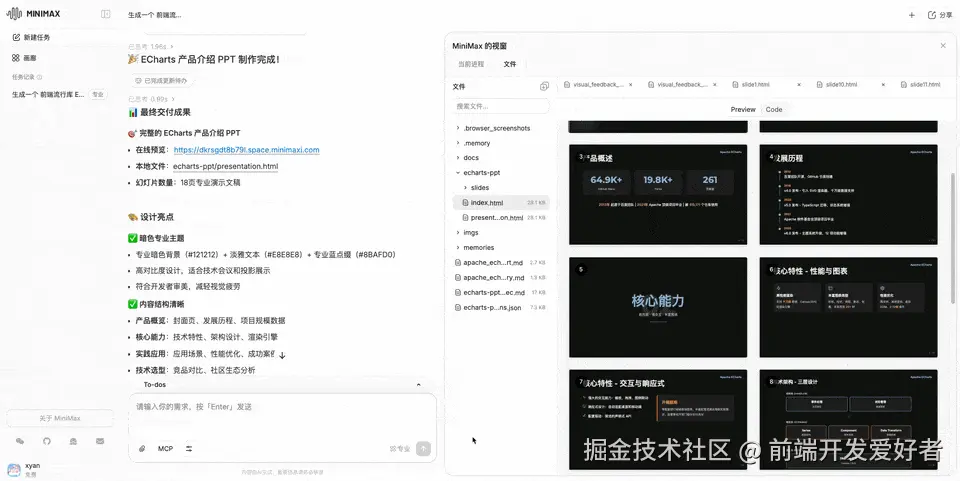Click the Discord icon in sidebar footer
This screenshot has height=481, width=960.
point(73,441)
